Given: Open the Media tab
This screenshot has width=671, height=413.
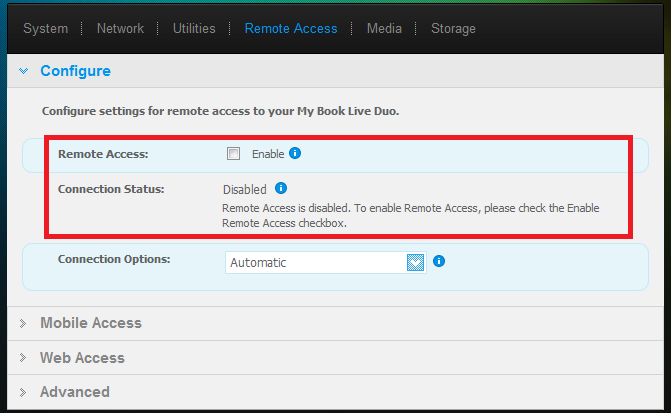Looking at the screenshot, I should tap(384, 28).
